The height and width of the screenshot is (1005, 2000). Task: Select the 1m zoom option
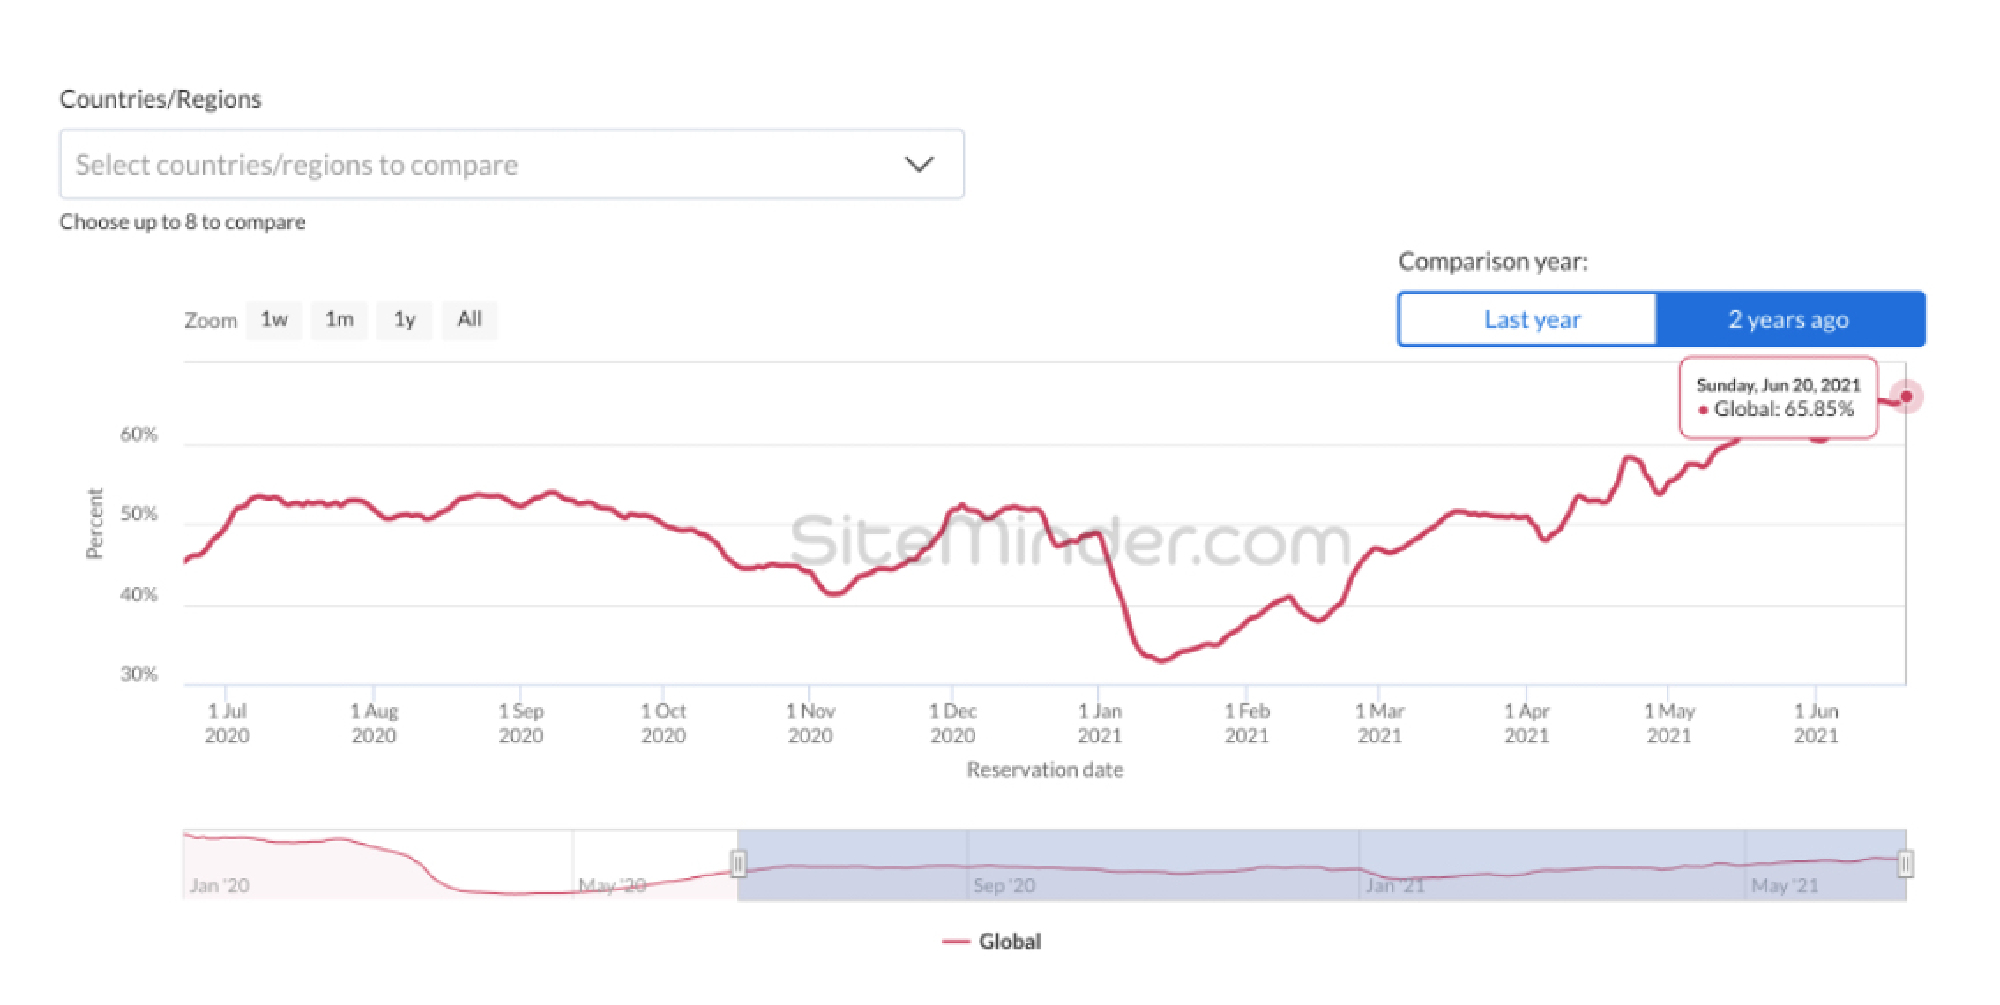click(x=338, y=319)
